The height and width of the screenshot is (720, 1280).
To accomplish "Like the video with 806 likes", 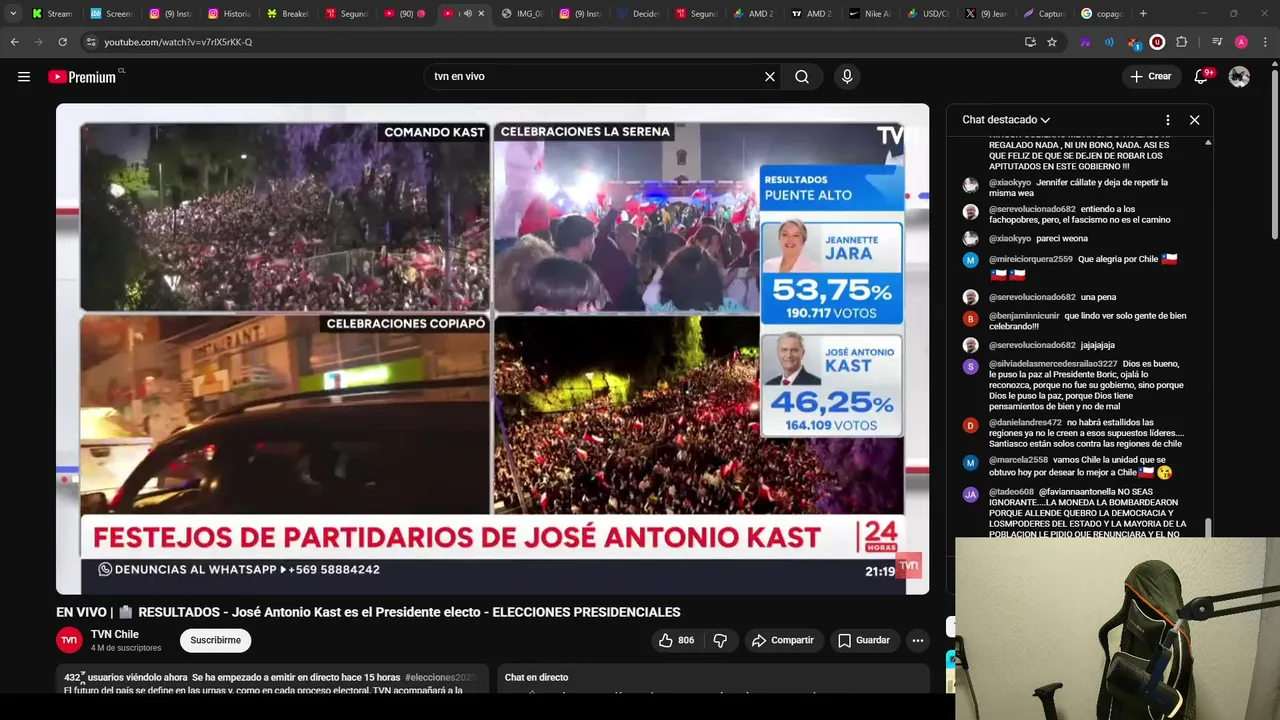I will tap(676, 640).
